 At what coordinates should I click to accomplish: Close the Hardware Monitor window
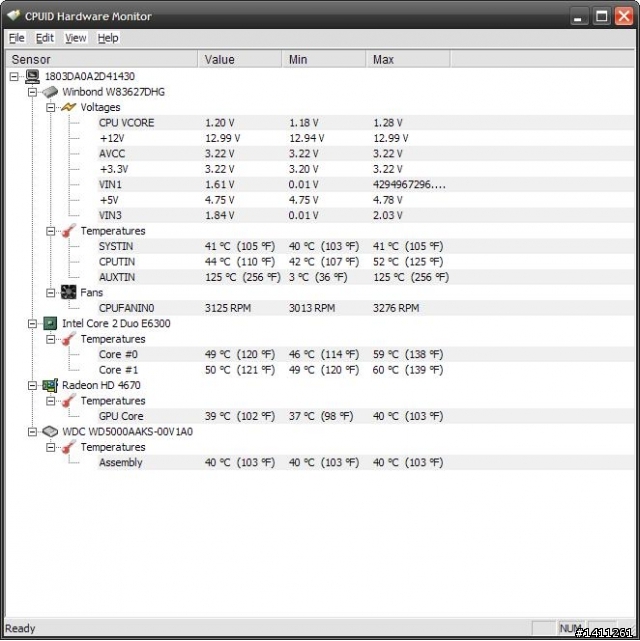point(624,17)
